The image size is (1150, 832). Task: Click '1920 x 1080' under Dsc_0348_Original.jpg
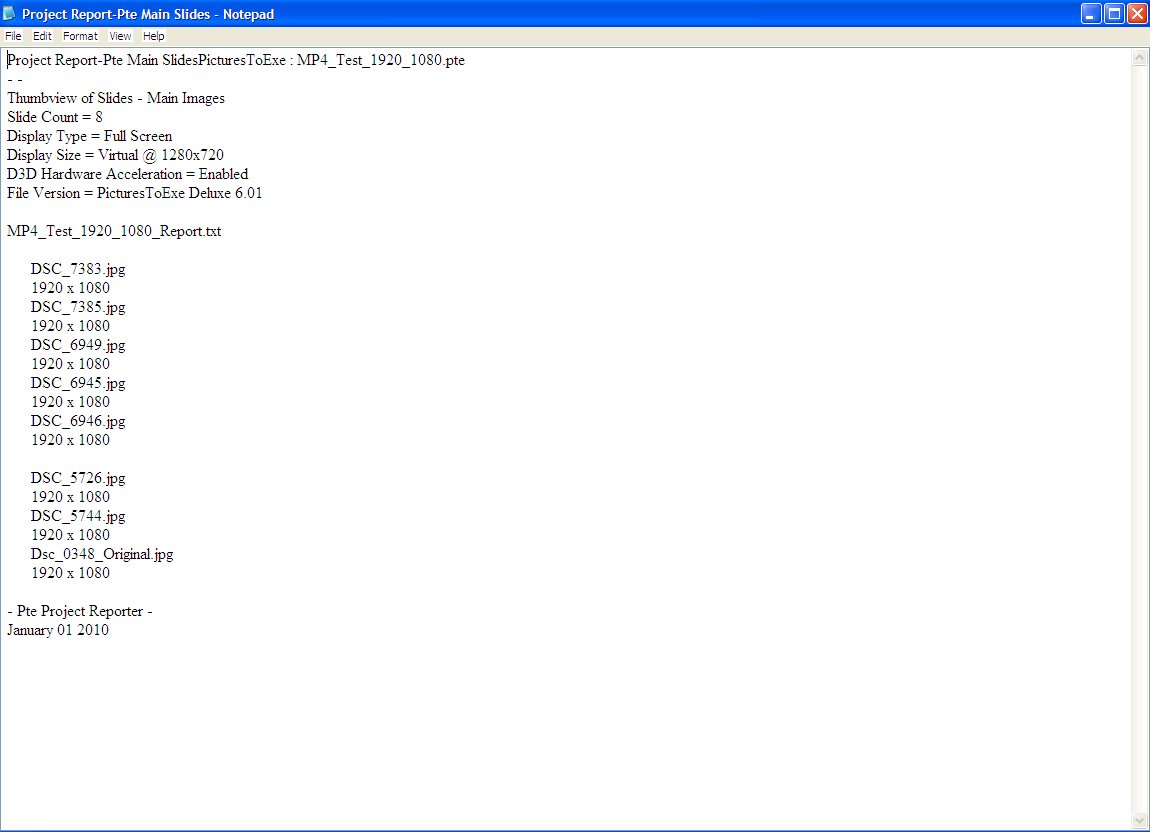point(70,573)
